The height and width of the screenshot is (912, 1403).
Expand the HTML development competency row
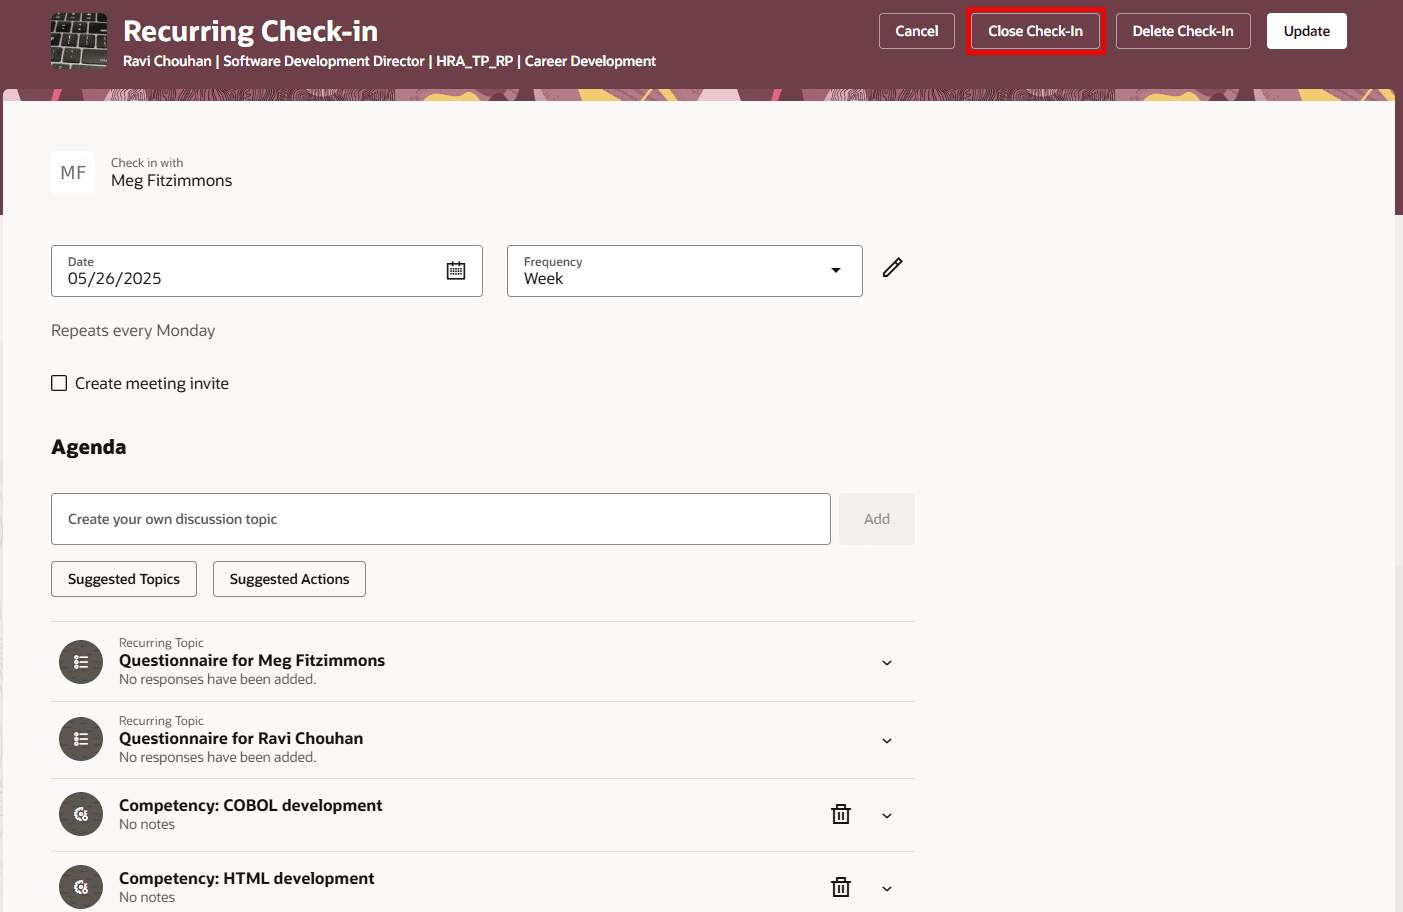(887, 889)
